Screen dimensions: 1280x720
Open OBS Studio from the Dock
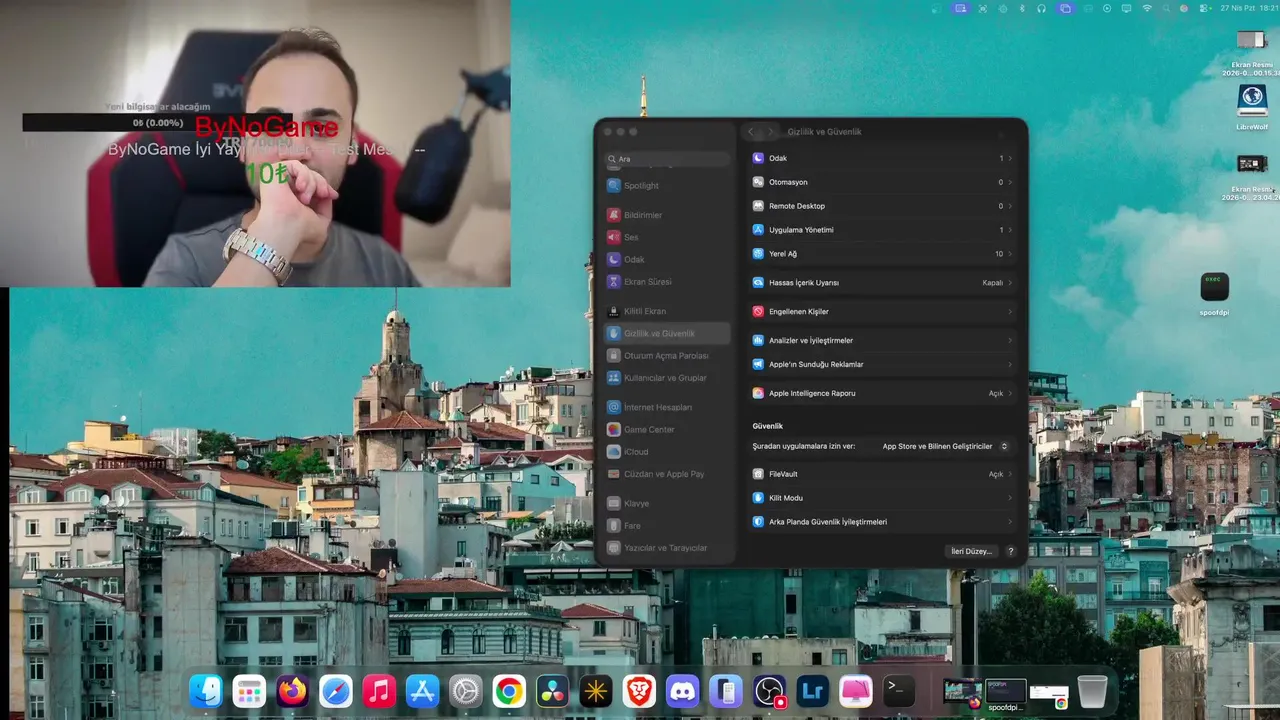pyautogui.click(x=769, y=691)
